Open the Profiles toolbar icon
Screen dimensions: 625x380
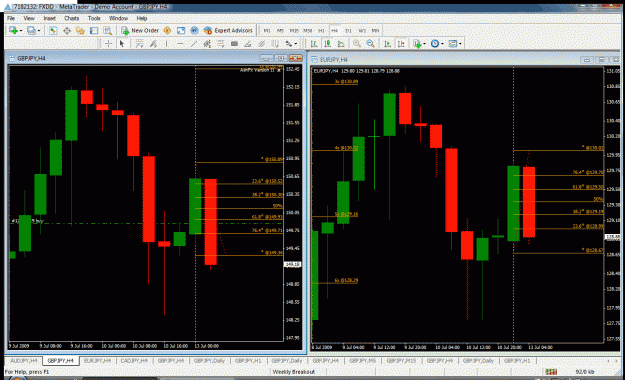point(31,30)
